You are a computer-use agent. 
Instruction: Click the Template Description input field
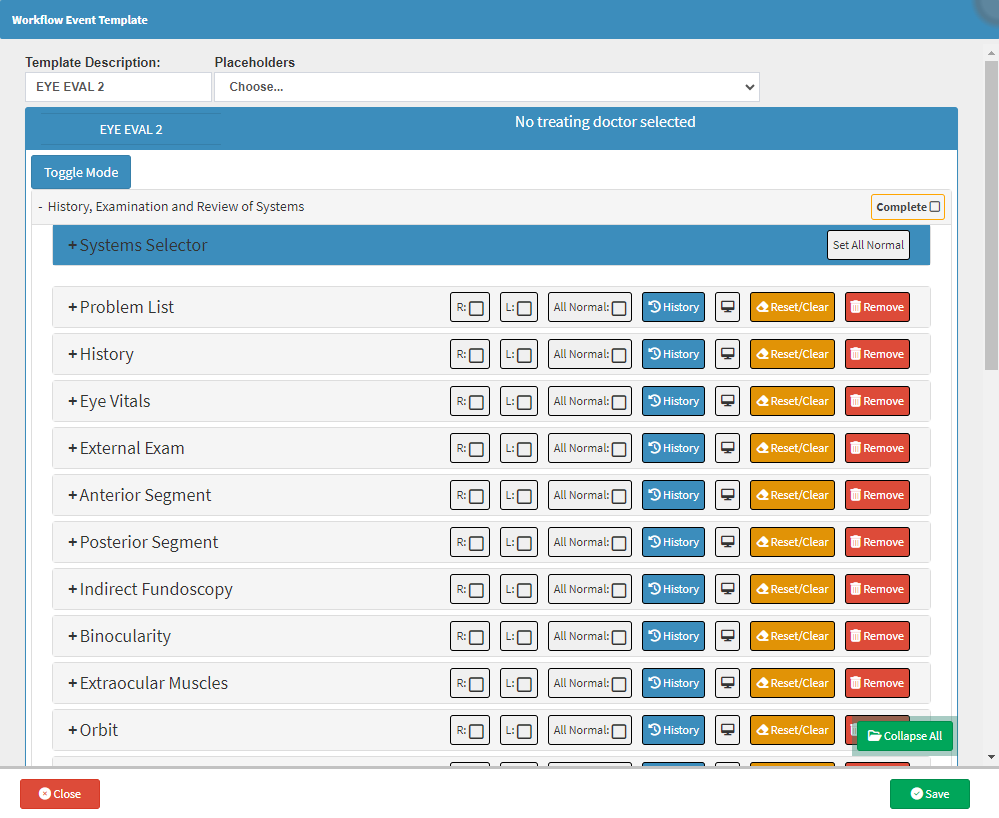coord(118,87)
